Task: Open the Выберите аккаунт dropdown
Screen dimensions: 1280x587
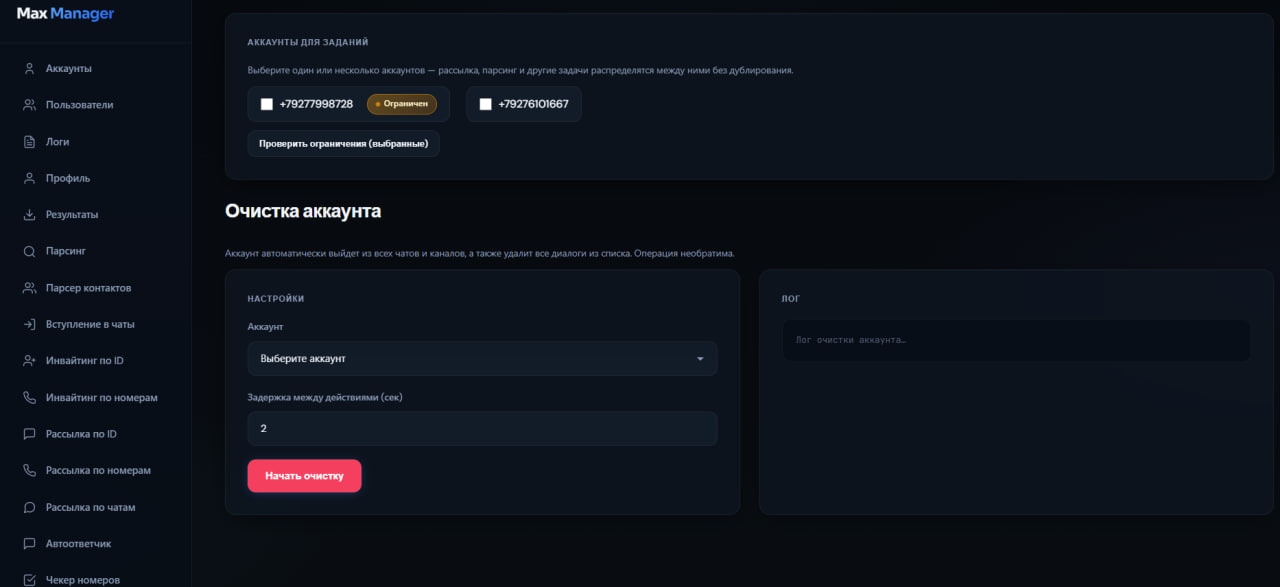Action: pos(482,358)
